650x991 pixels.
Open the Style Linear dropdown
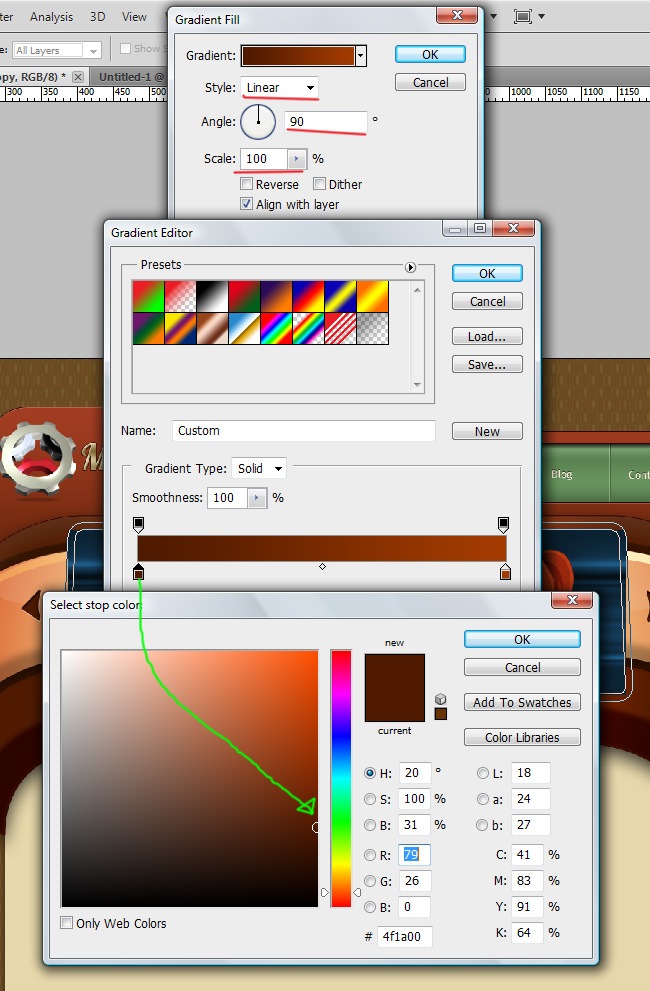point(279,87)
